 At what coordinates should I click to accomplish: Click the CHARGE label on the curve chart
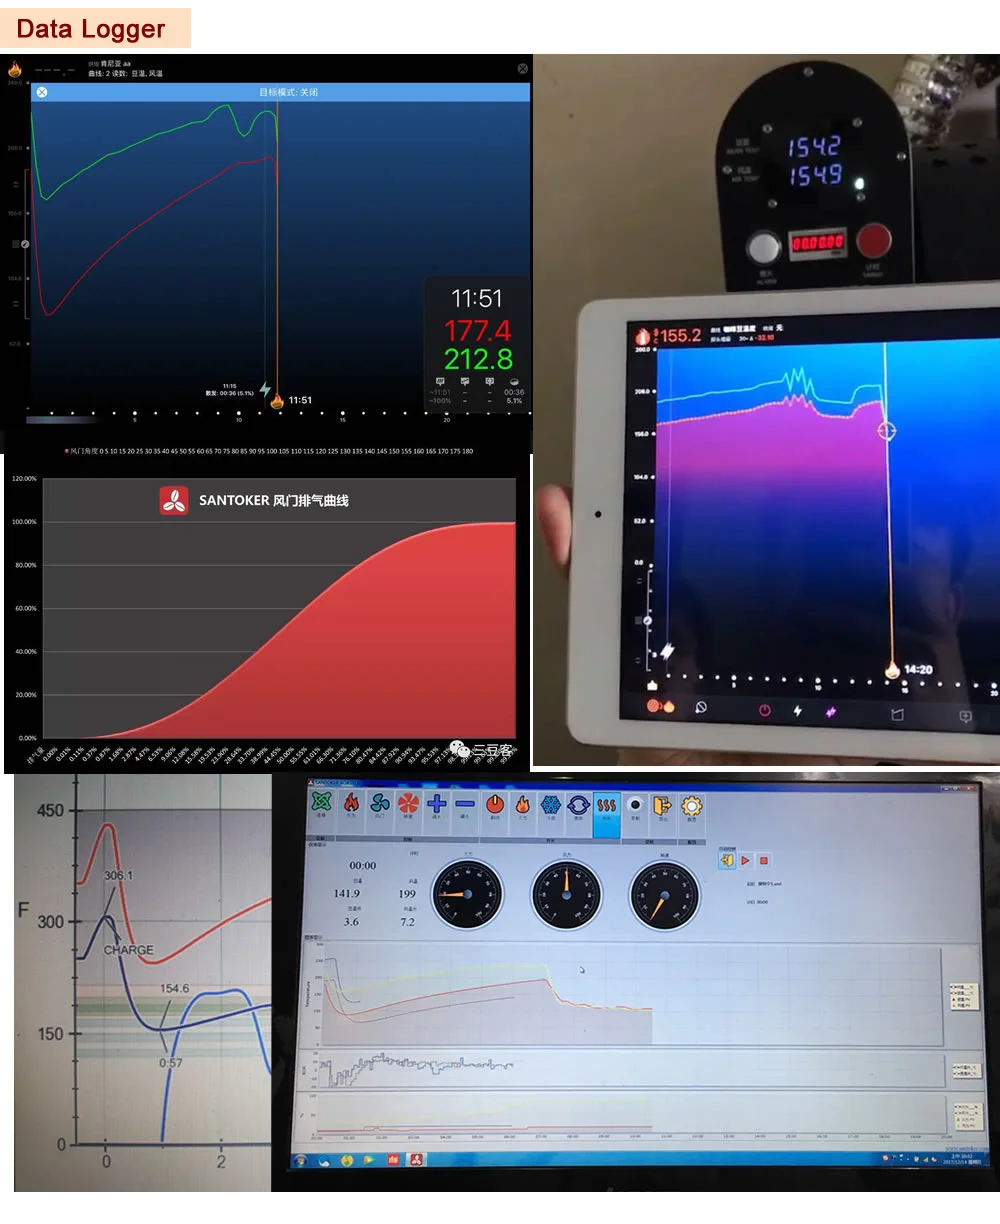click(129, 950)
